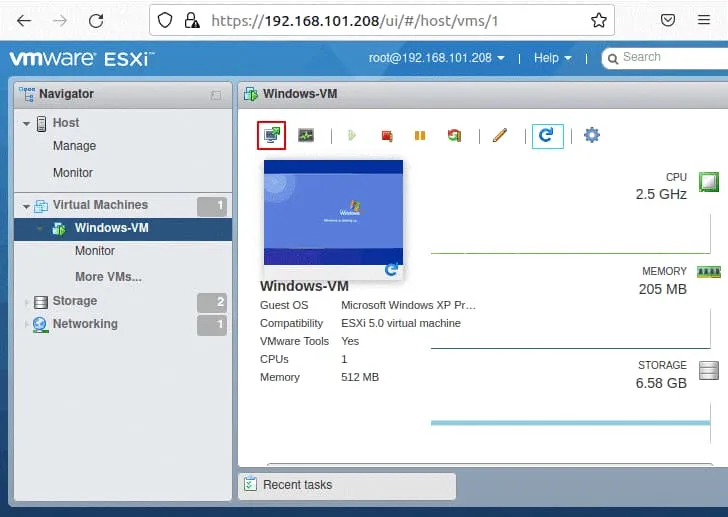Open the VM console icon

(x=271, y=135)
